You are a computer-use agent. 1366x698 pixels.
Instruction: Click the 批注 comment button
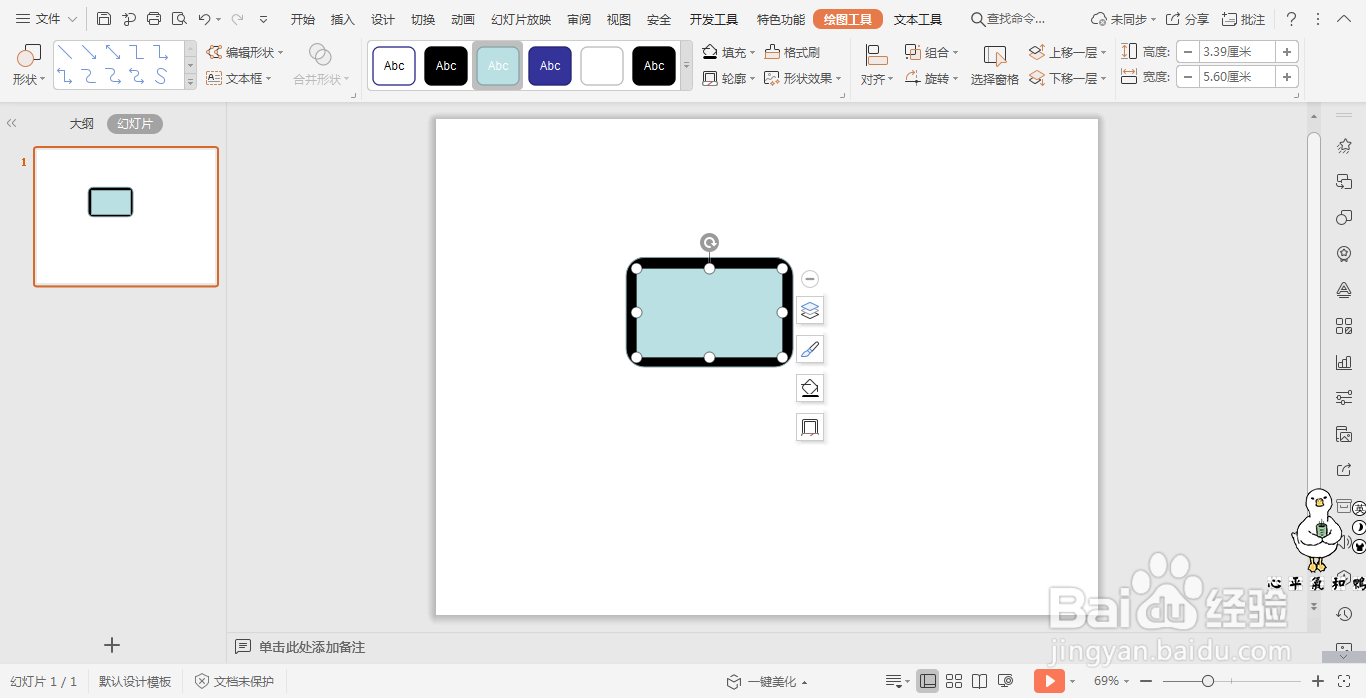click(1243, 19)
